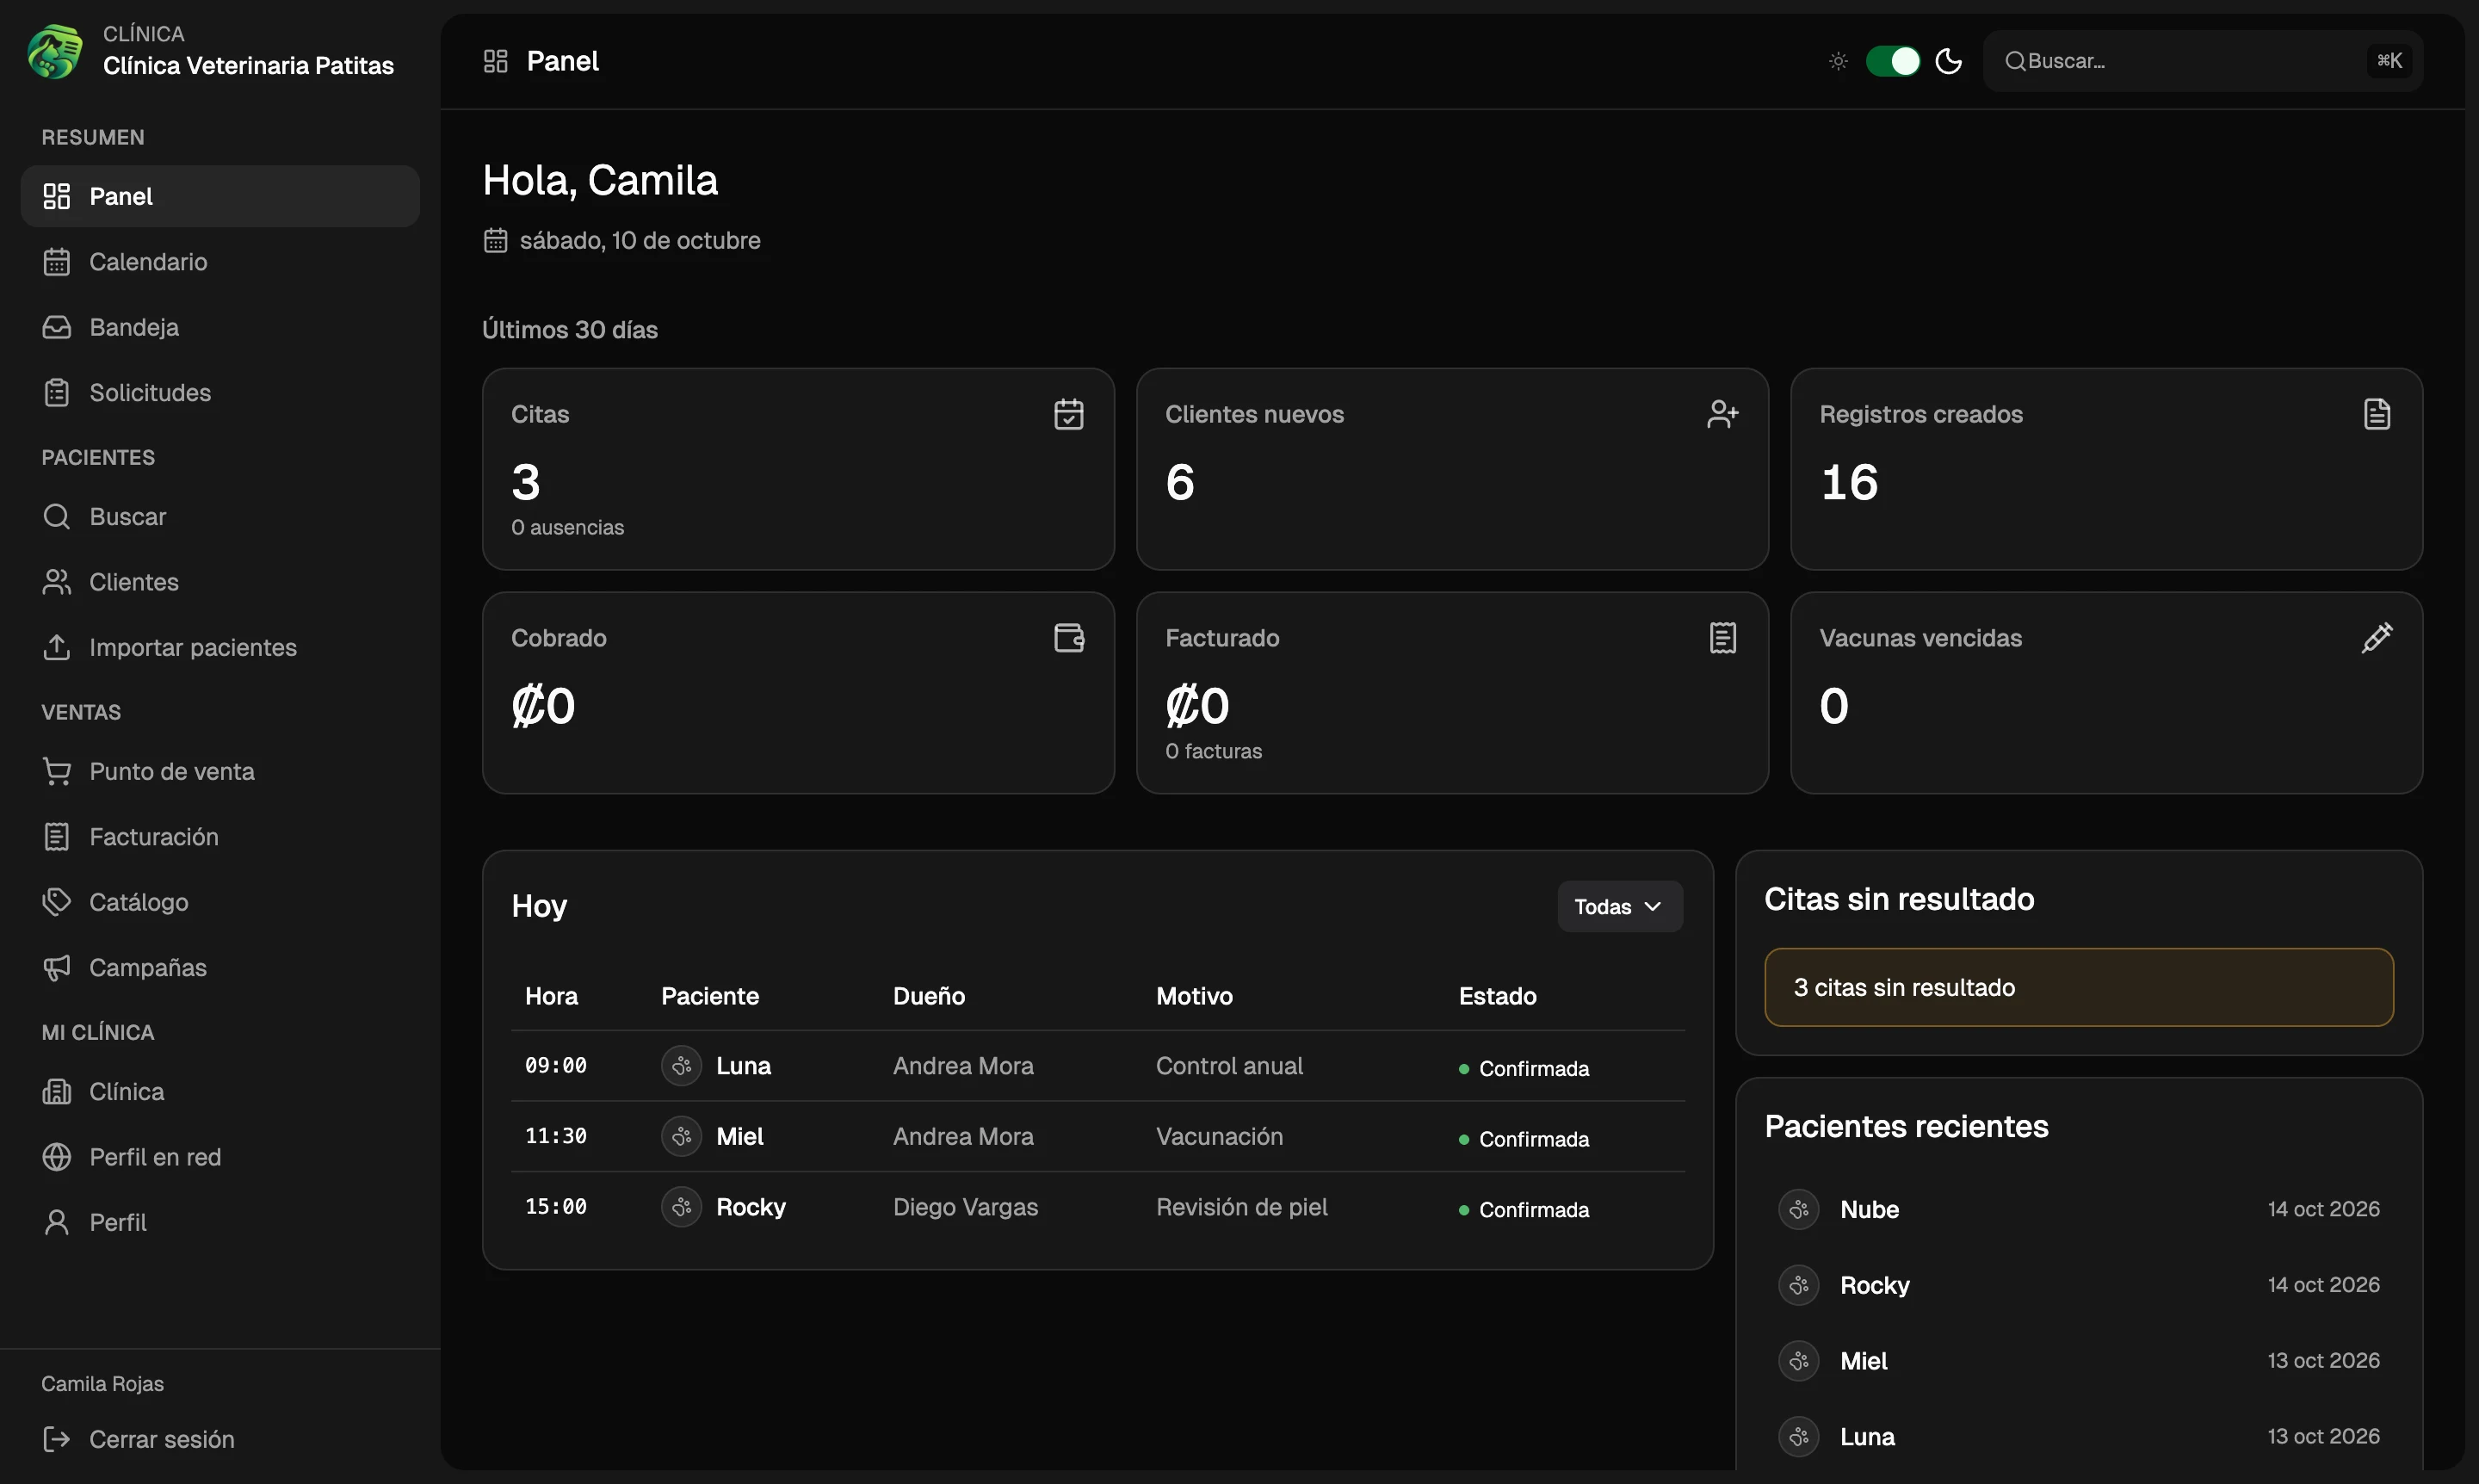Click the Diego Vargas owner name
Viewport: 2479px width, 1484px height.
(x=965, y=1207)
